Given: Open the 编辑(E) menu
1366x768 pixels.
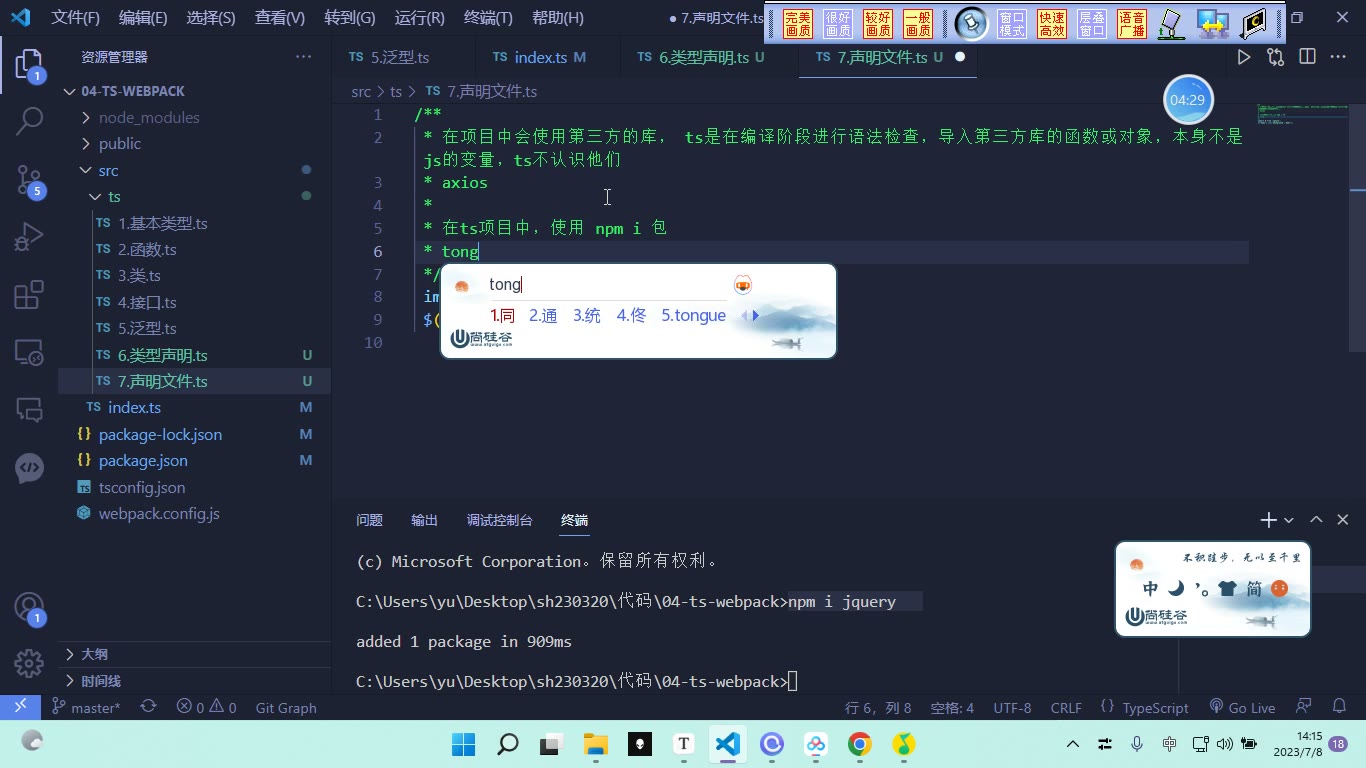Looking at the screenshot, I should click(x=143, y=18).
